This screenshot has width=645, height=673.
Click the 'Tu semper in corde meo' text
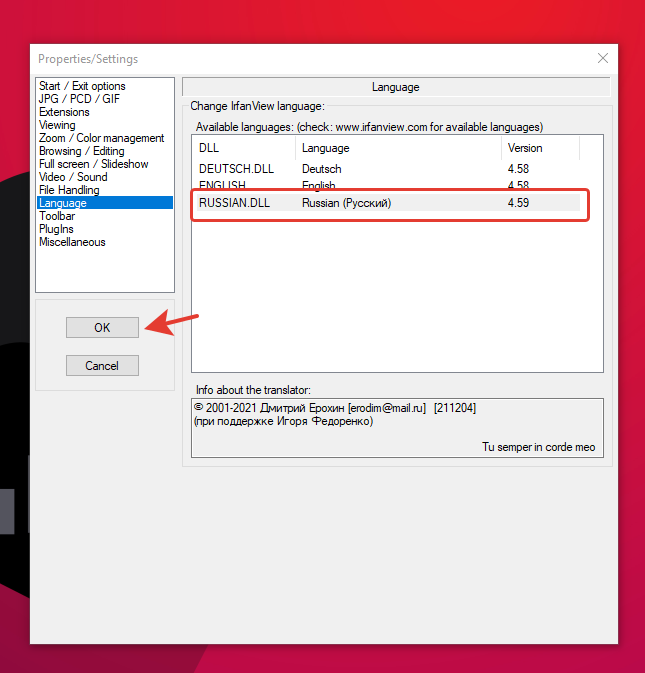539,447
